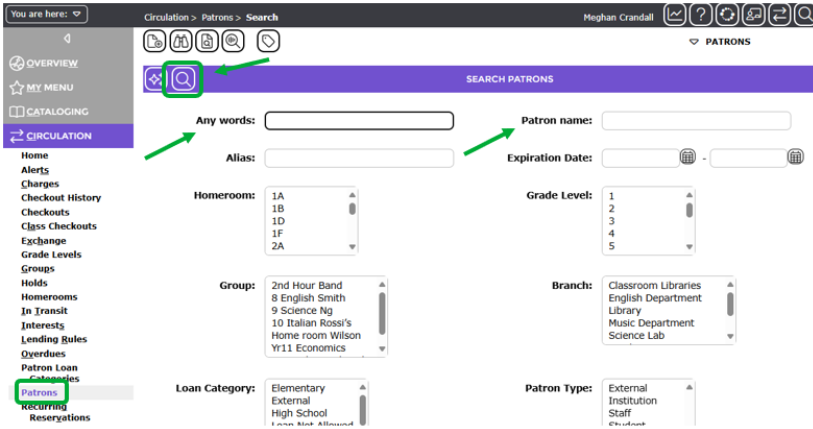Open calendar for Expiration Date start

click(688, 157)
